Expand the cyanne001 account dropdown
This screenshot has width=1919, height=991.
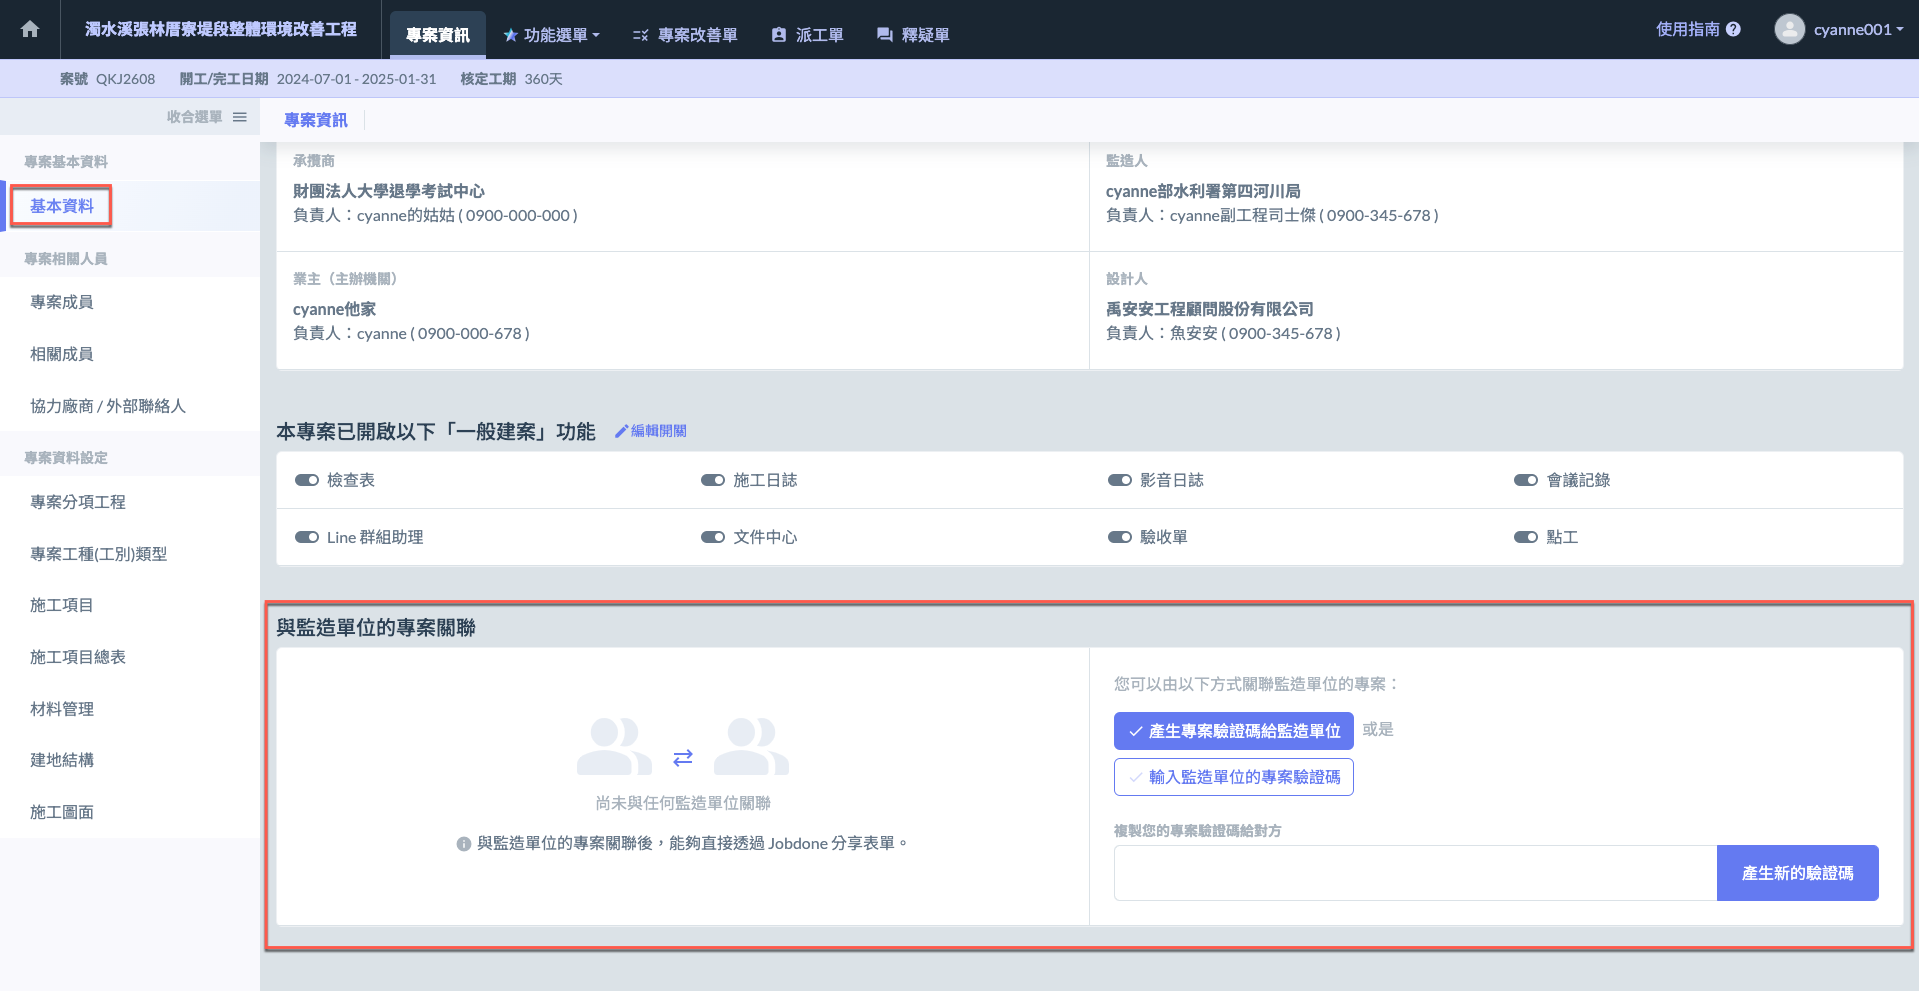pos(1857,29)
